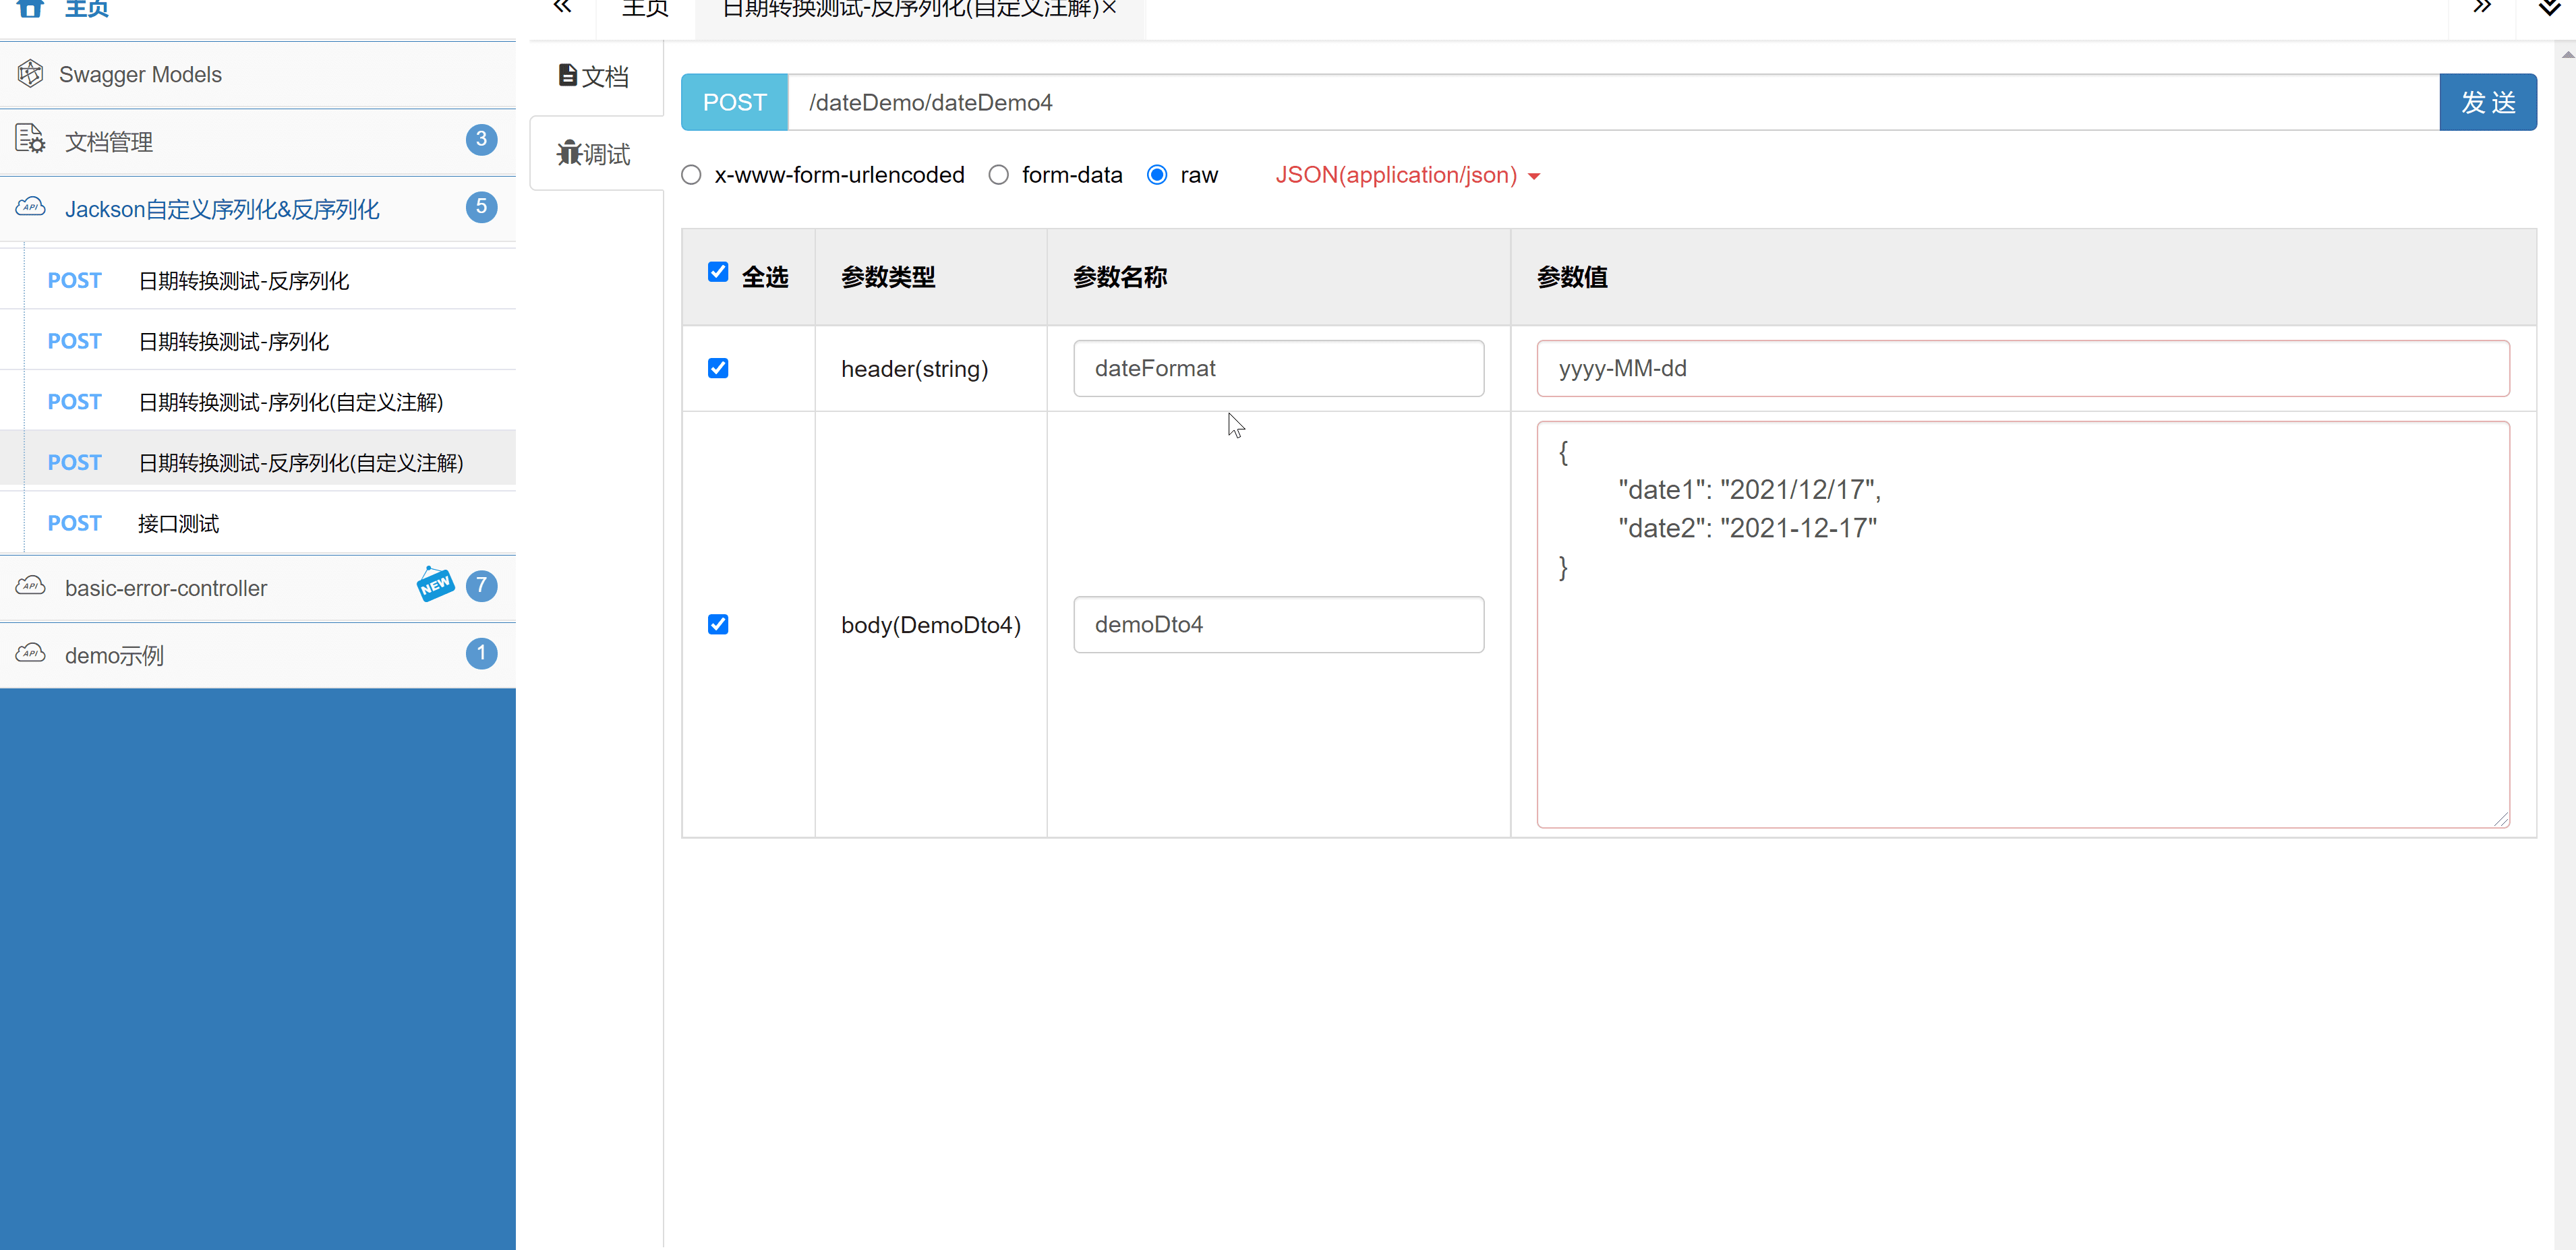The image size is (2576, 1250).
Task: Click the API icon next to basic-error-controller
Action: pyautogui.click(x=31, y=586)
